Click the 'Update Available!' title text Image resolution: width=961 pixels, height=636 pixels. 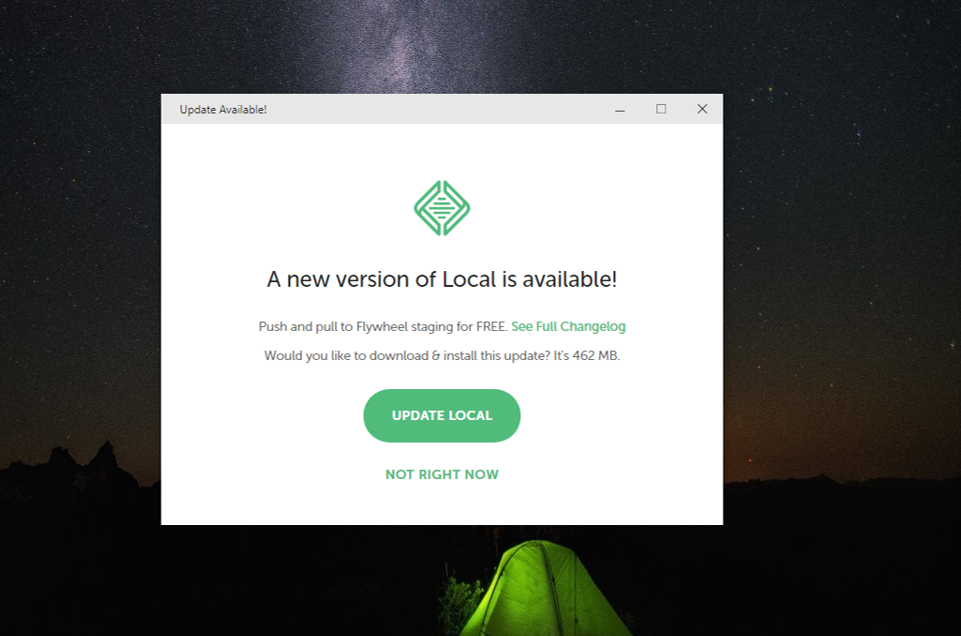pos(223,110)
